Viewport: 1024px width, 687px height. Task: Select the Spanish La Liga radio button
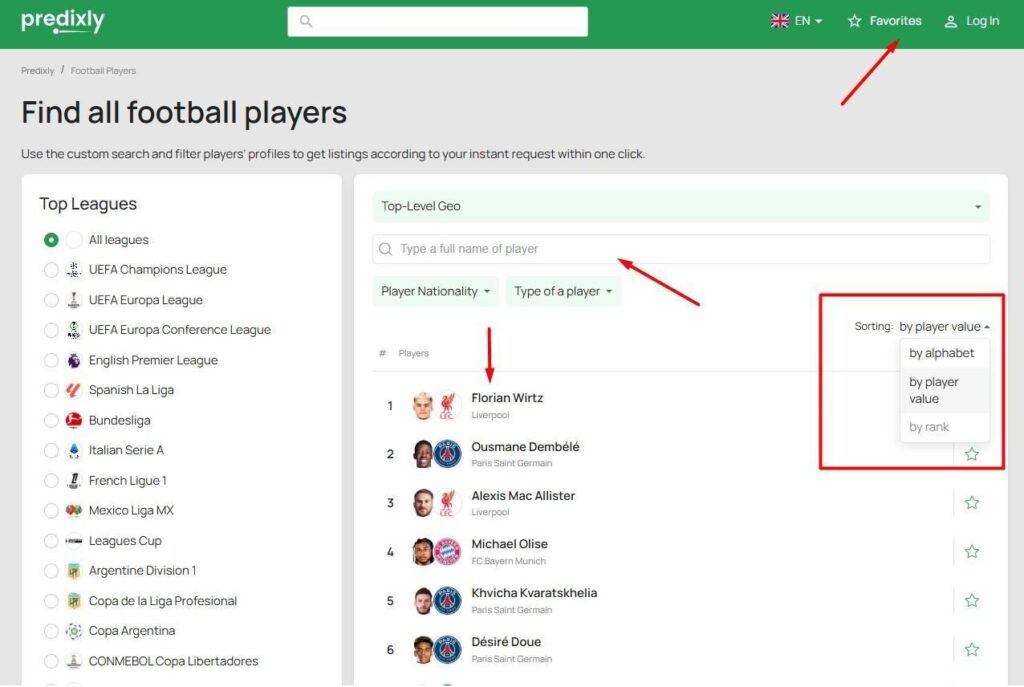[51, 390]
